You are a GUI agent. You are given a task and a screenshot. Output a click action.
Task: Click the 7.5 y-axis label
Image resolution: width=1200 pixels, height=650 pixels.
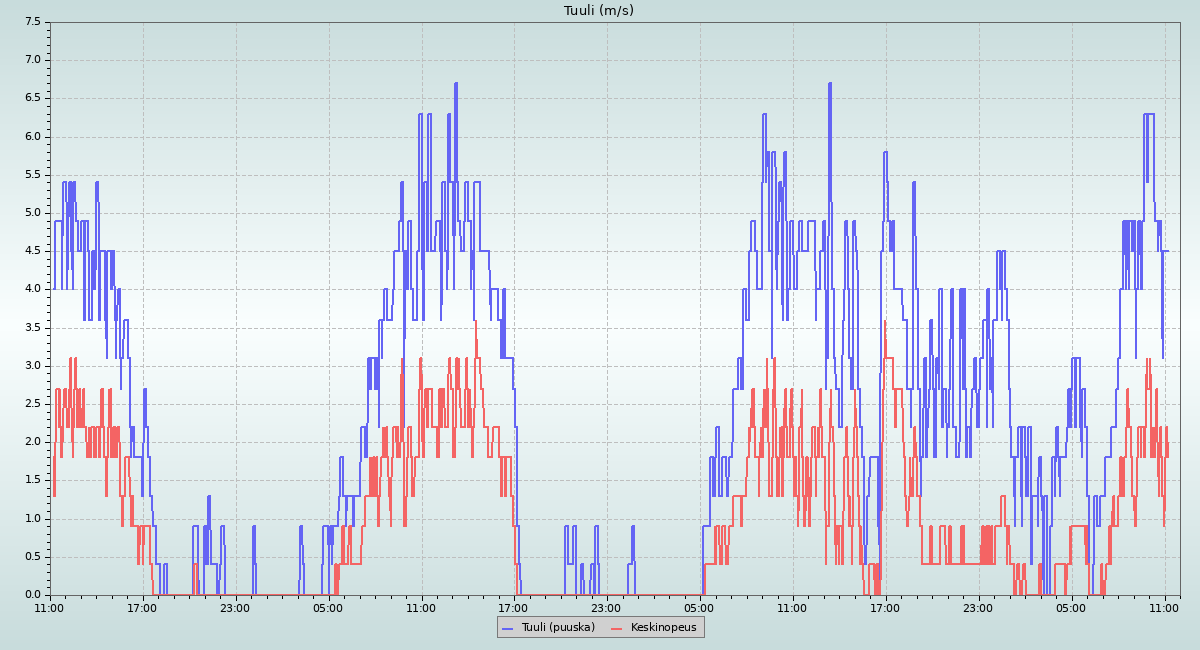coord(32,21)
